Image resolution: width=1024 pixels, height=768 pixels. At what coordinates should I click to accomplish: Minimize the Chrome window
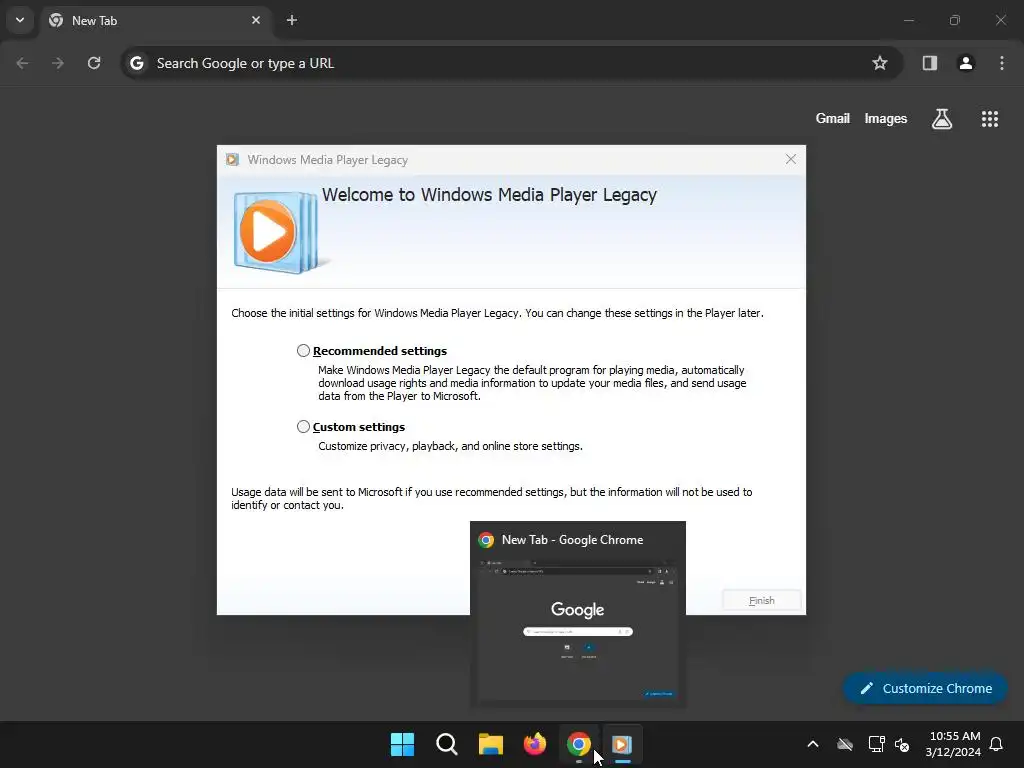(x=908, y=20)
